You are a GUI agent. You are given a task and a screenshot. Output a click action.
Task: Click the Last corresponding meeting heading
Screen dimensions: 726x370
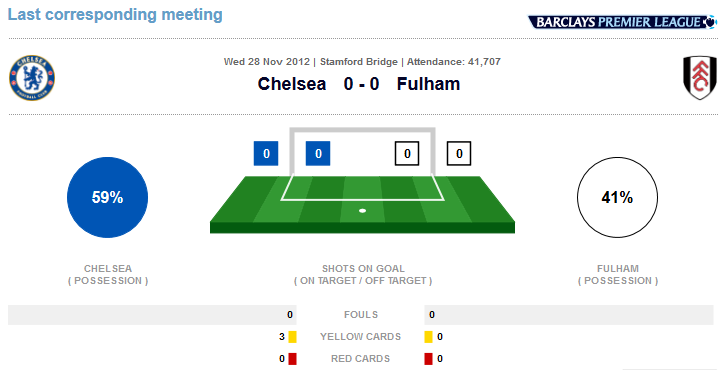[115, 15]
